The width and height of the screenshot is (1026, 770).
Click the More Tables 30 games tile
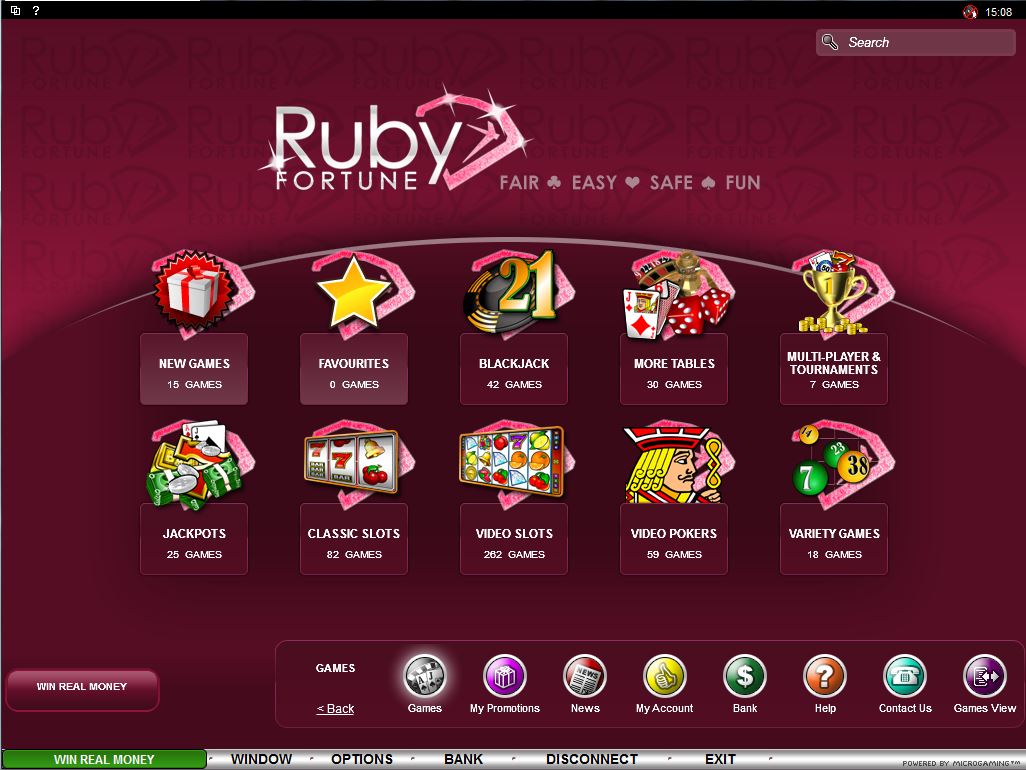click(674, 369)
